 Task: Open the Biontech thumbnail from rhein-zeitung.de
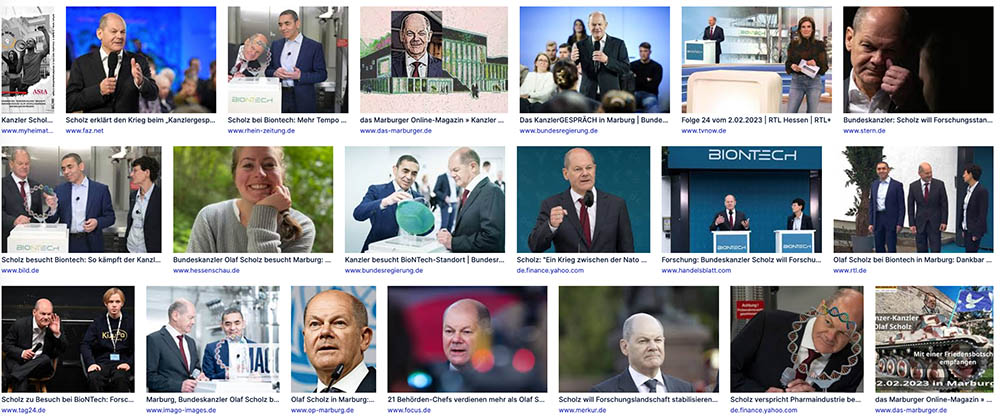click(x=288, y=59)
